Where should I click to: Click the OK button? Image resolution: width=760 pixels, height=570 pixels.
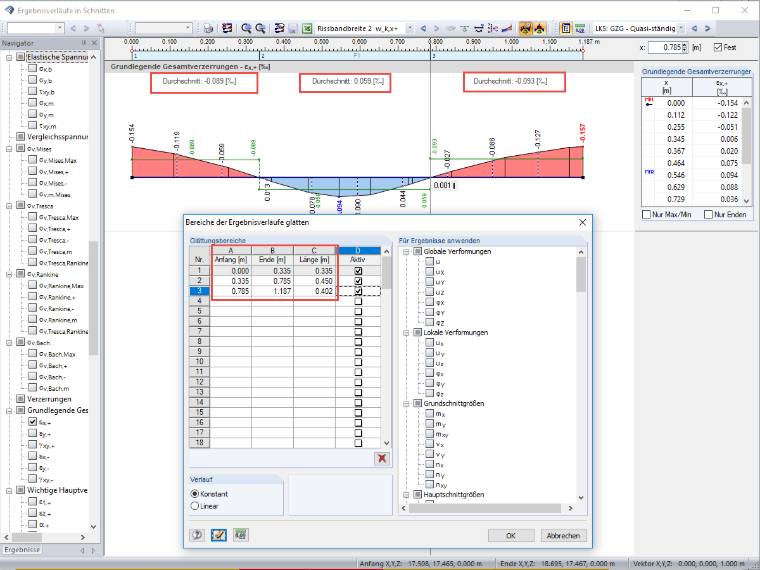pos(511,536)
